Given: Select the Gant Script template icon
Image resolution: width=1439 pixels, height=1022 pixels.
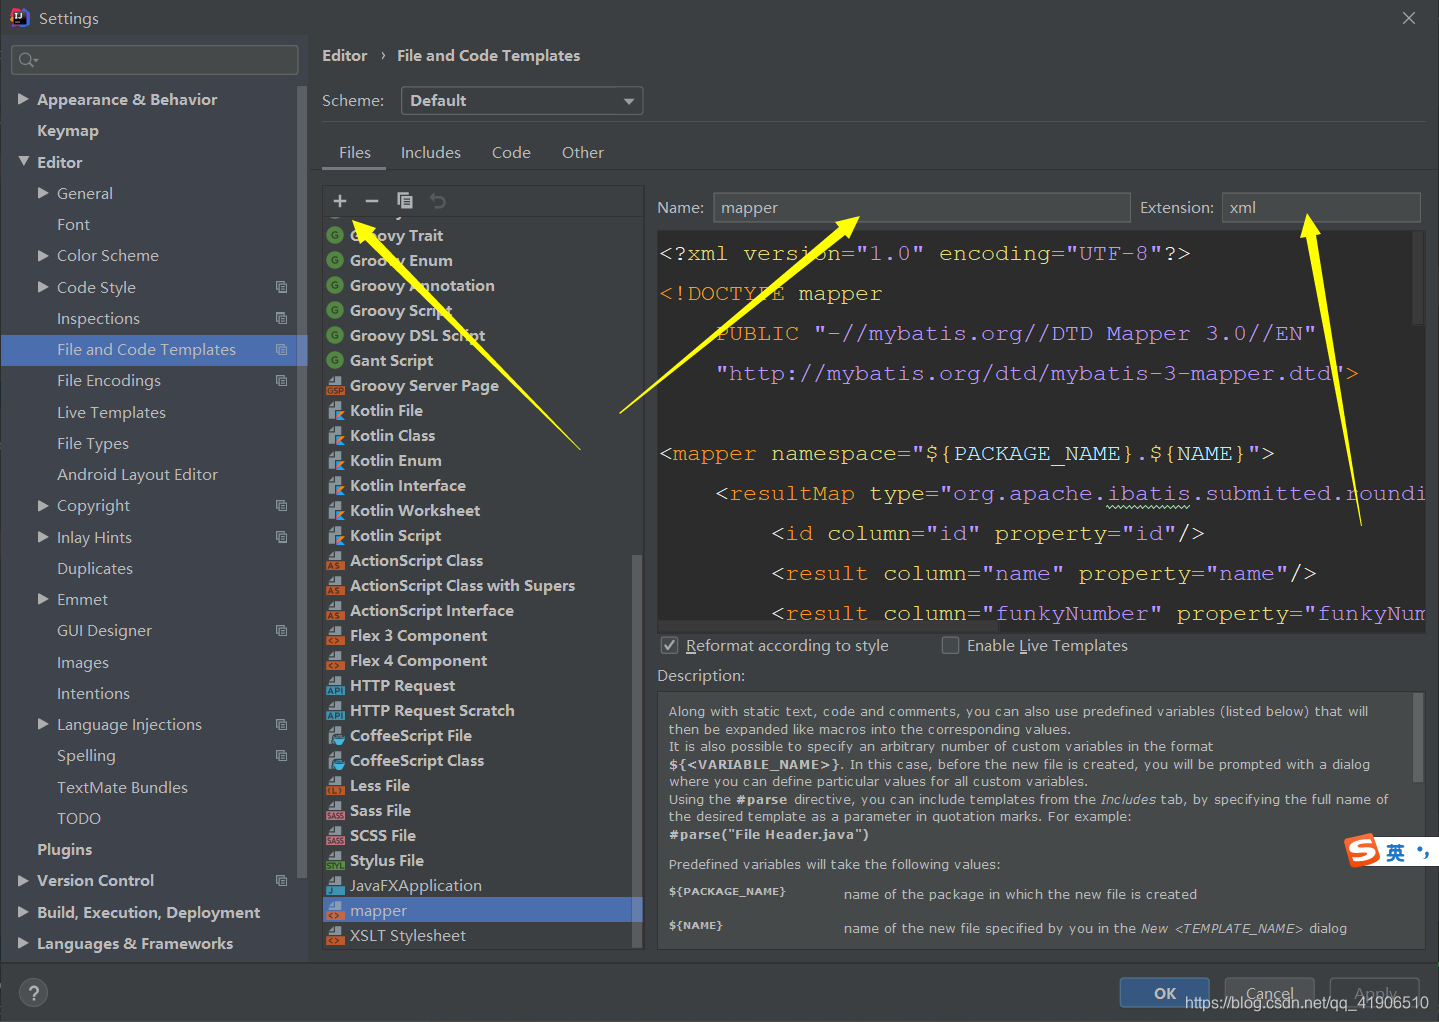Looking at the screenshot, I should pos(335,360).
